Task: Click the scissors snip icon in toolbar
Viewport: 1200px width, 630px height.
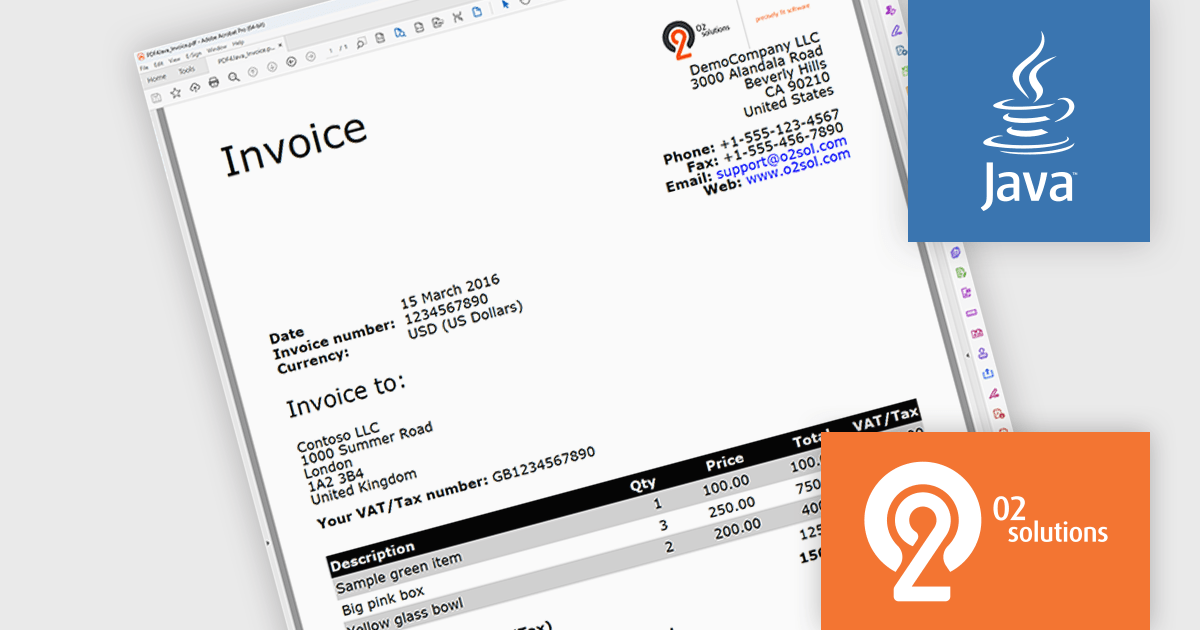Action: [457, 17]
